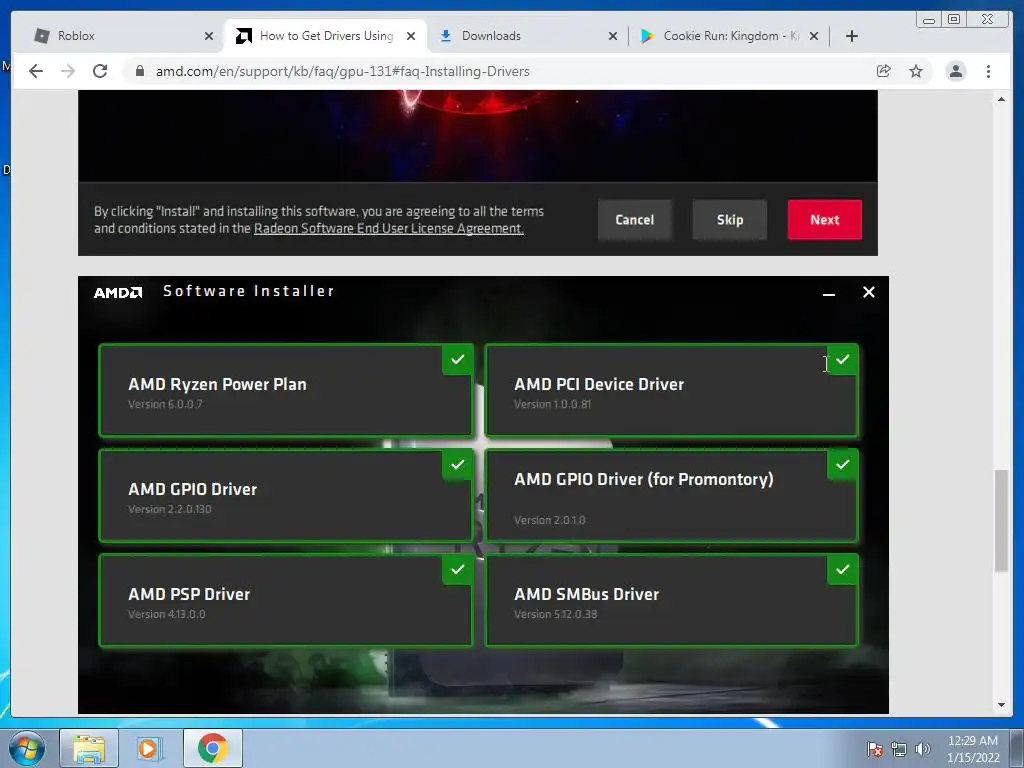Toggle the AMD PCI Device Driver checkbox

pyautogui.click(x=842, y=360)
